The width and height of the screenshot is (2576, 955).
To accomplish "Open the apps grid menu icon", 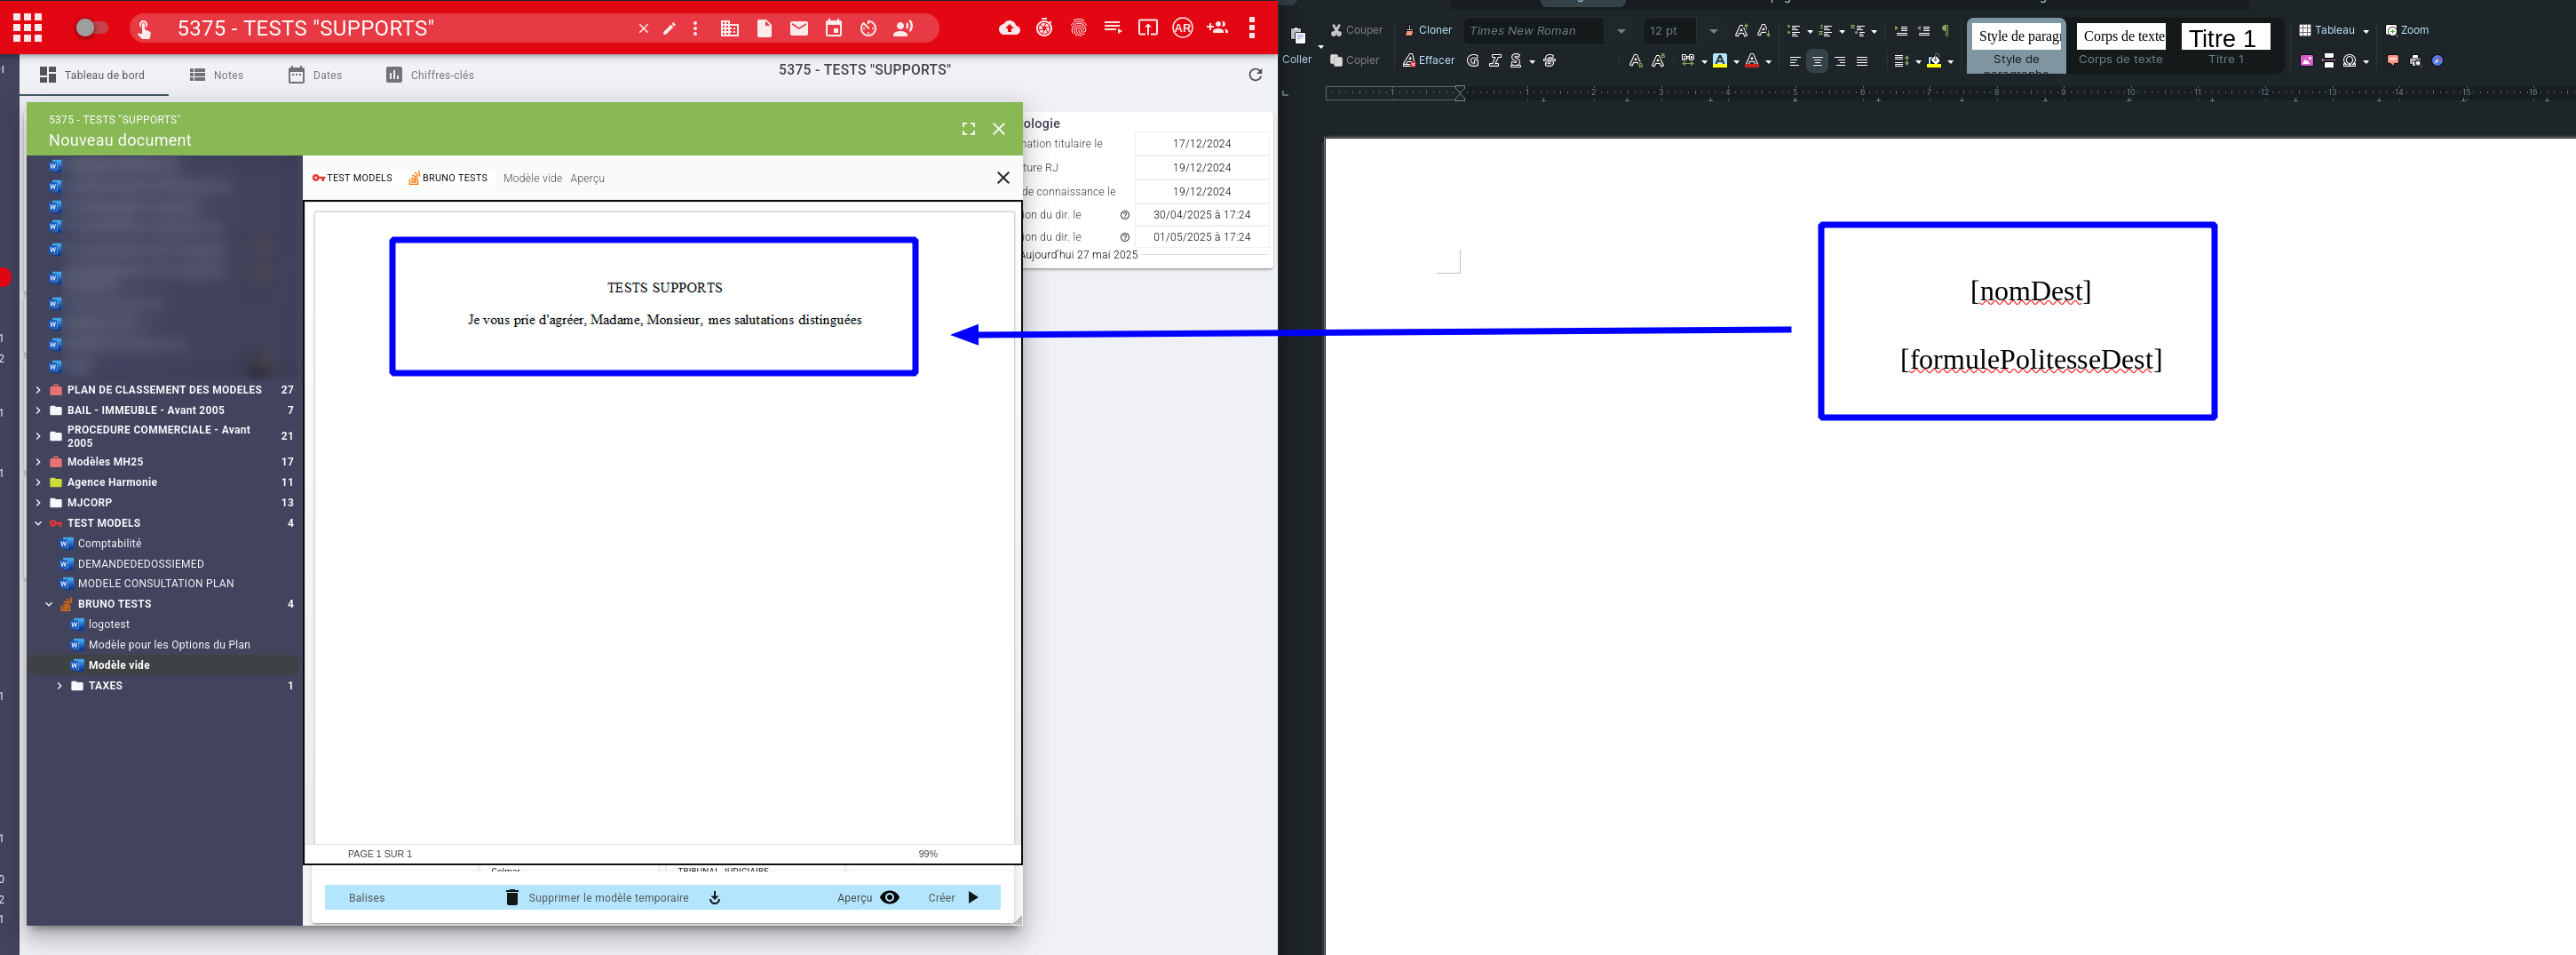I will coord(27,28).
